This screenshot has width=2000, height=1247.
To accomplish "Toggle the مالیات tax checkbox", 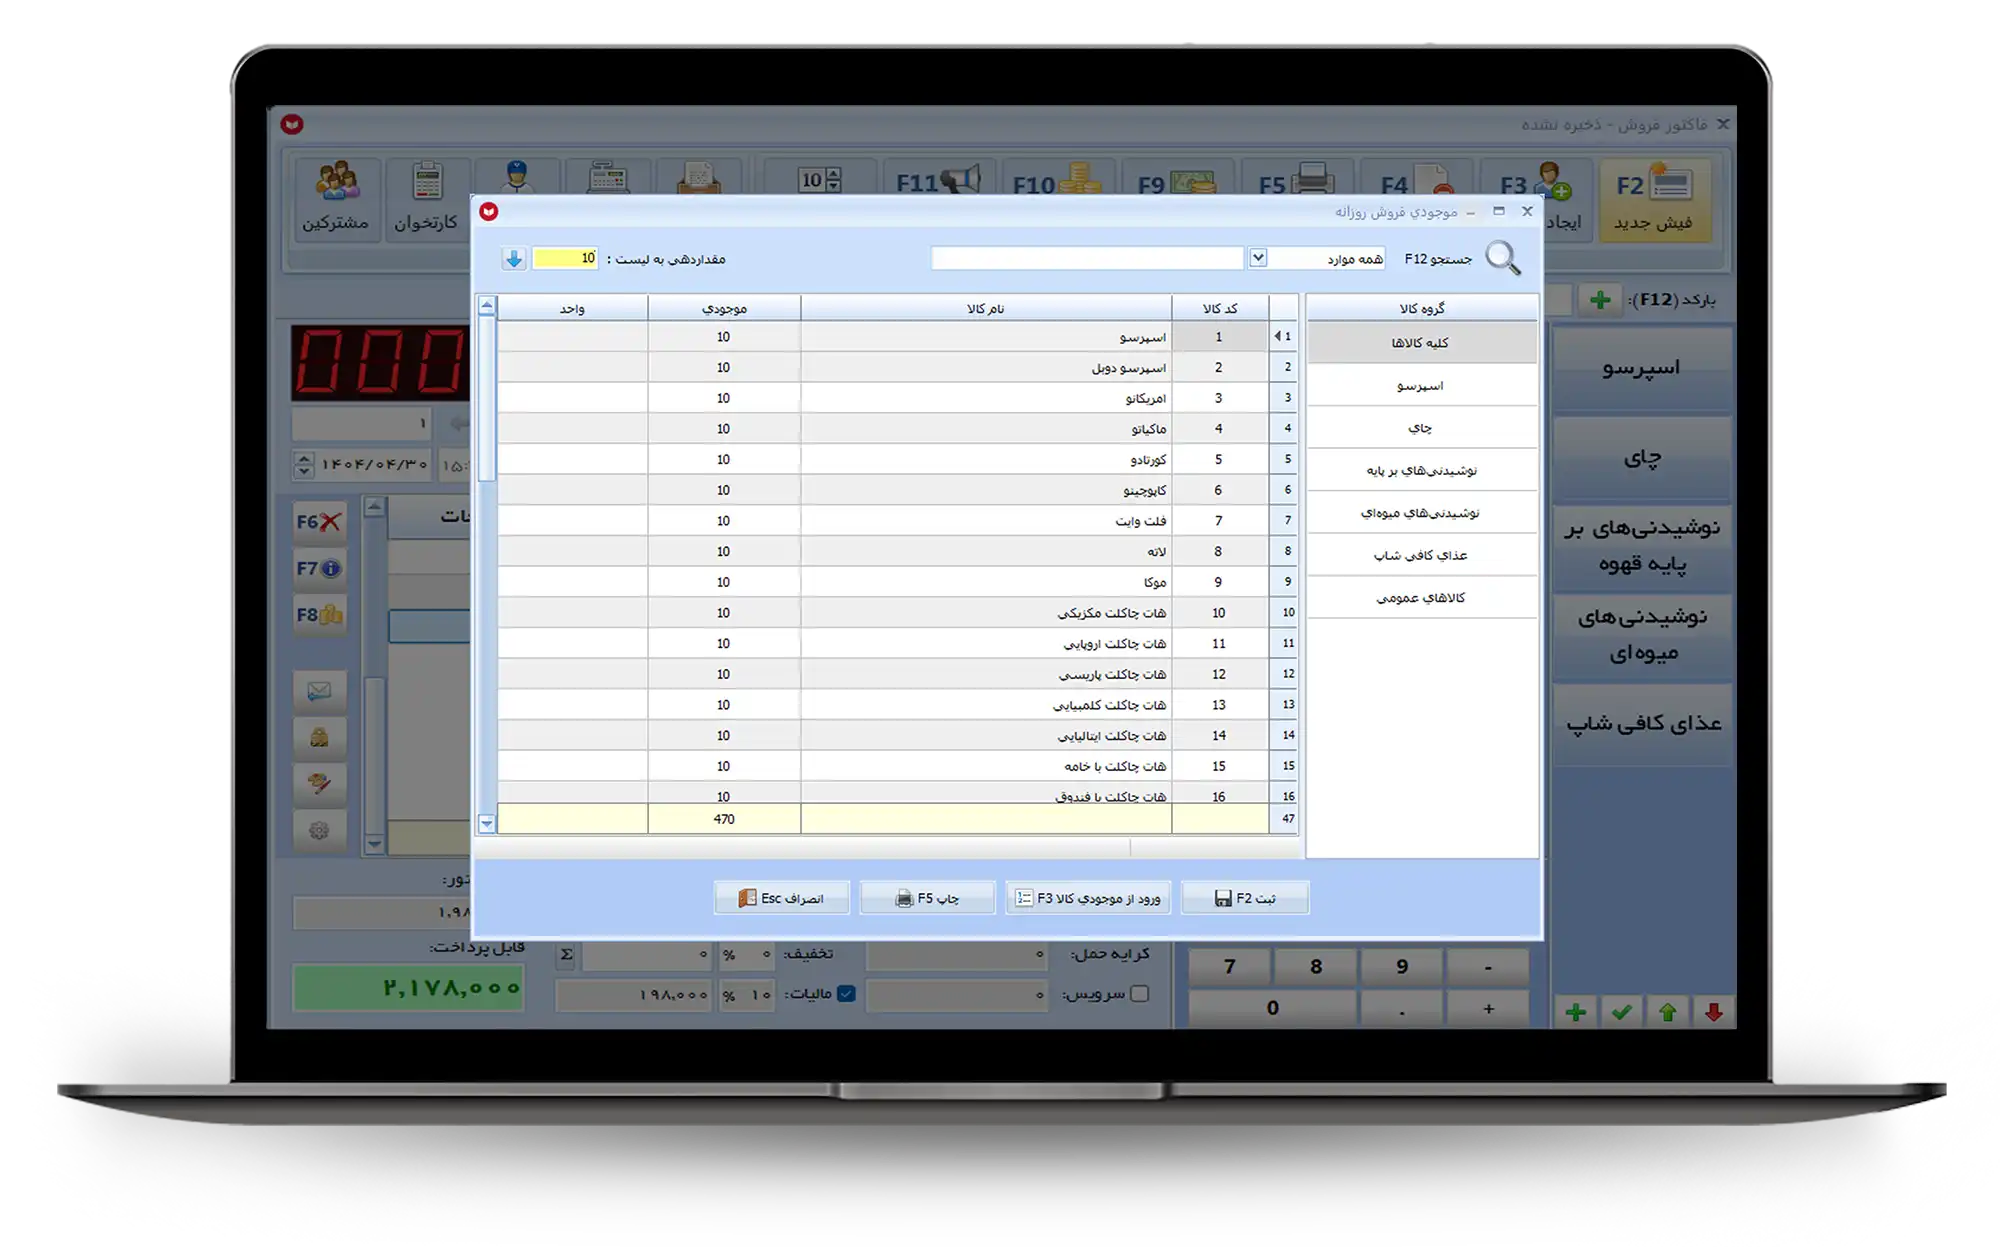I will click(x=846, y=994).
